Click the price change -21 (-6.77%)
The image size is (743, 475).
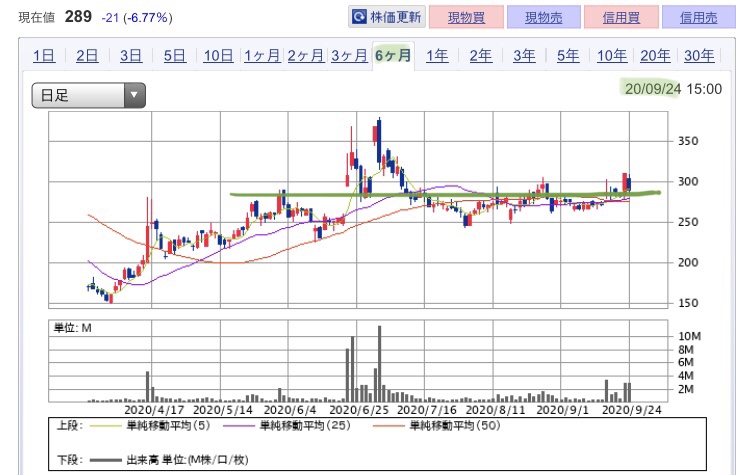[x=137, y=18]
